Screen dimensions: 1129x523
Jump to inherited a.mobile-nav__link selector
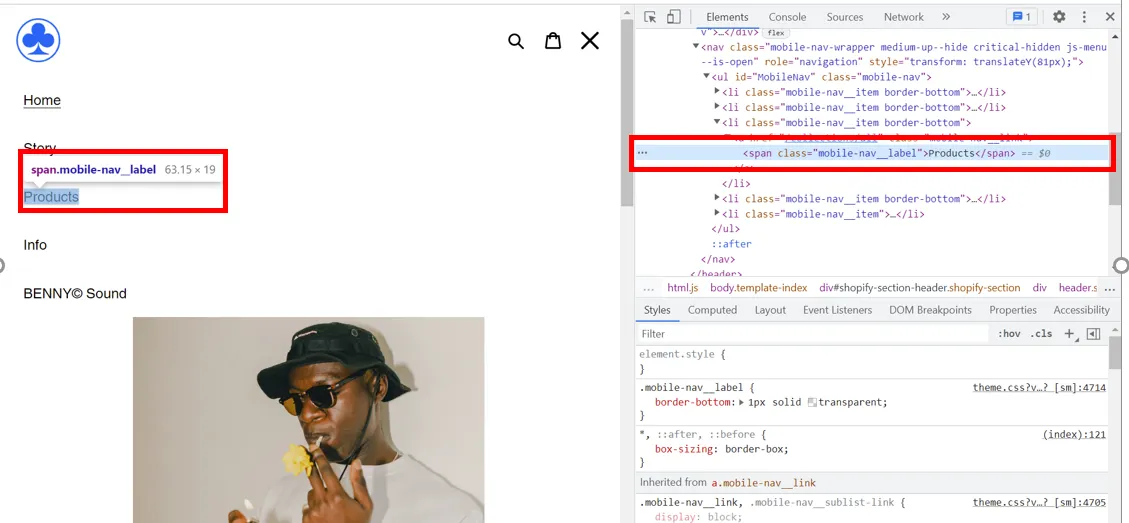click(x=764, y=483)
